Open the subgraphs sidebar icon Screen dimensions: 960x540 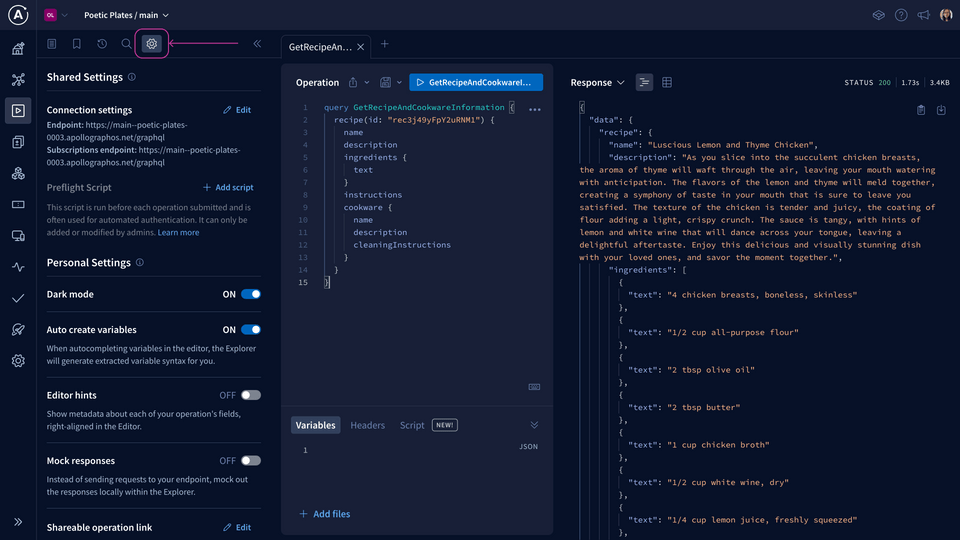[x=18, y=173]
